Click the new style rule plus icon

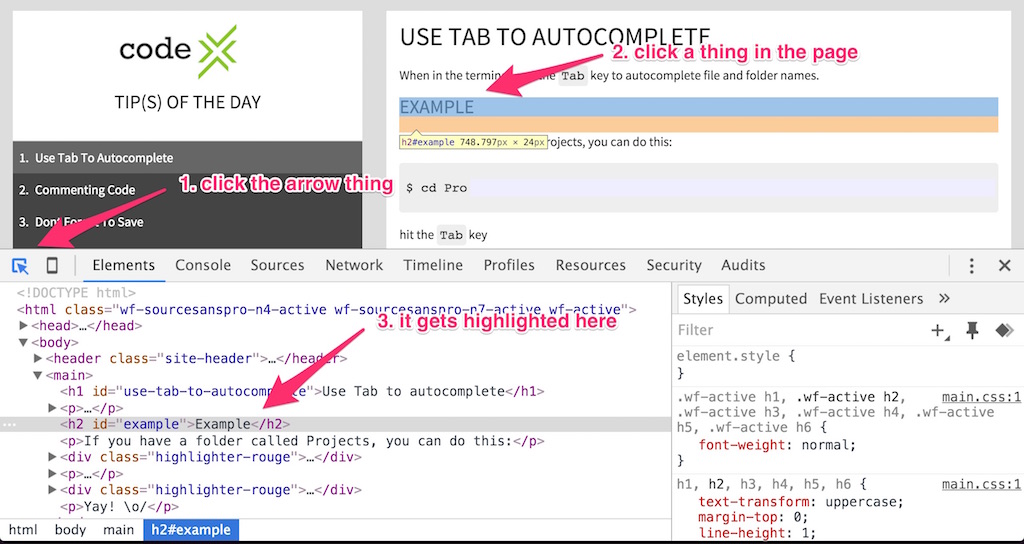(938, 330)
